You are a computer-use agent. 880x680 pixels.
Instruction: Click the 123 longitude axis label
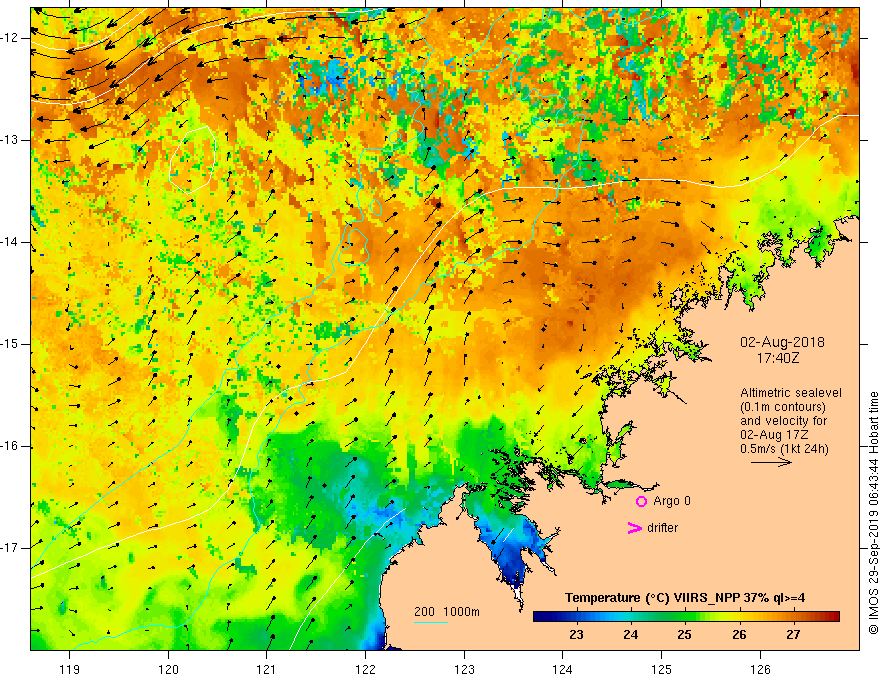point(464,669)
